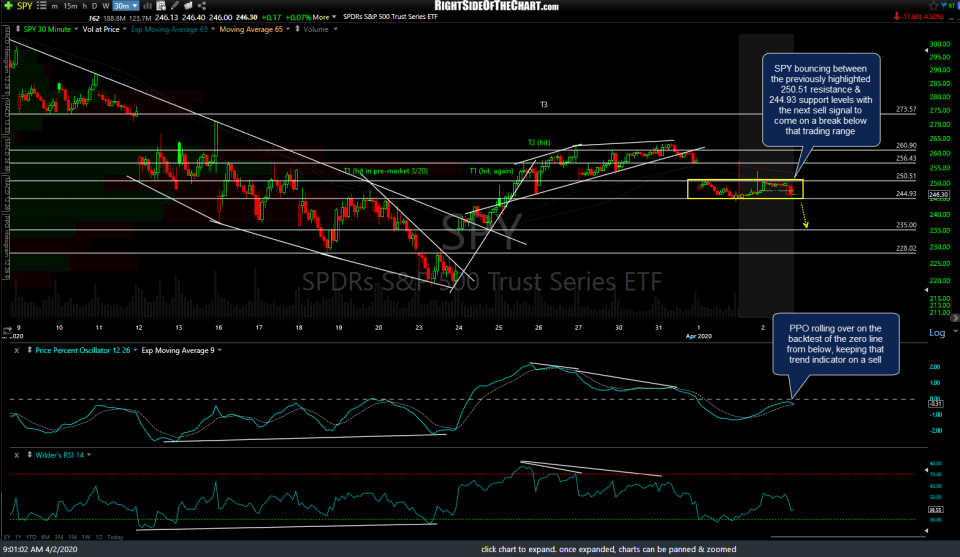Click the T3 target label

point(544,105)
